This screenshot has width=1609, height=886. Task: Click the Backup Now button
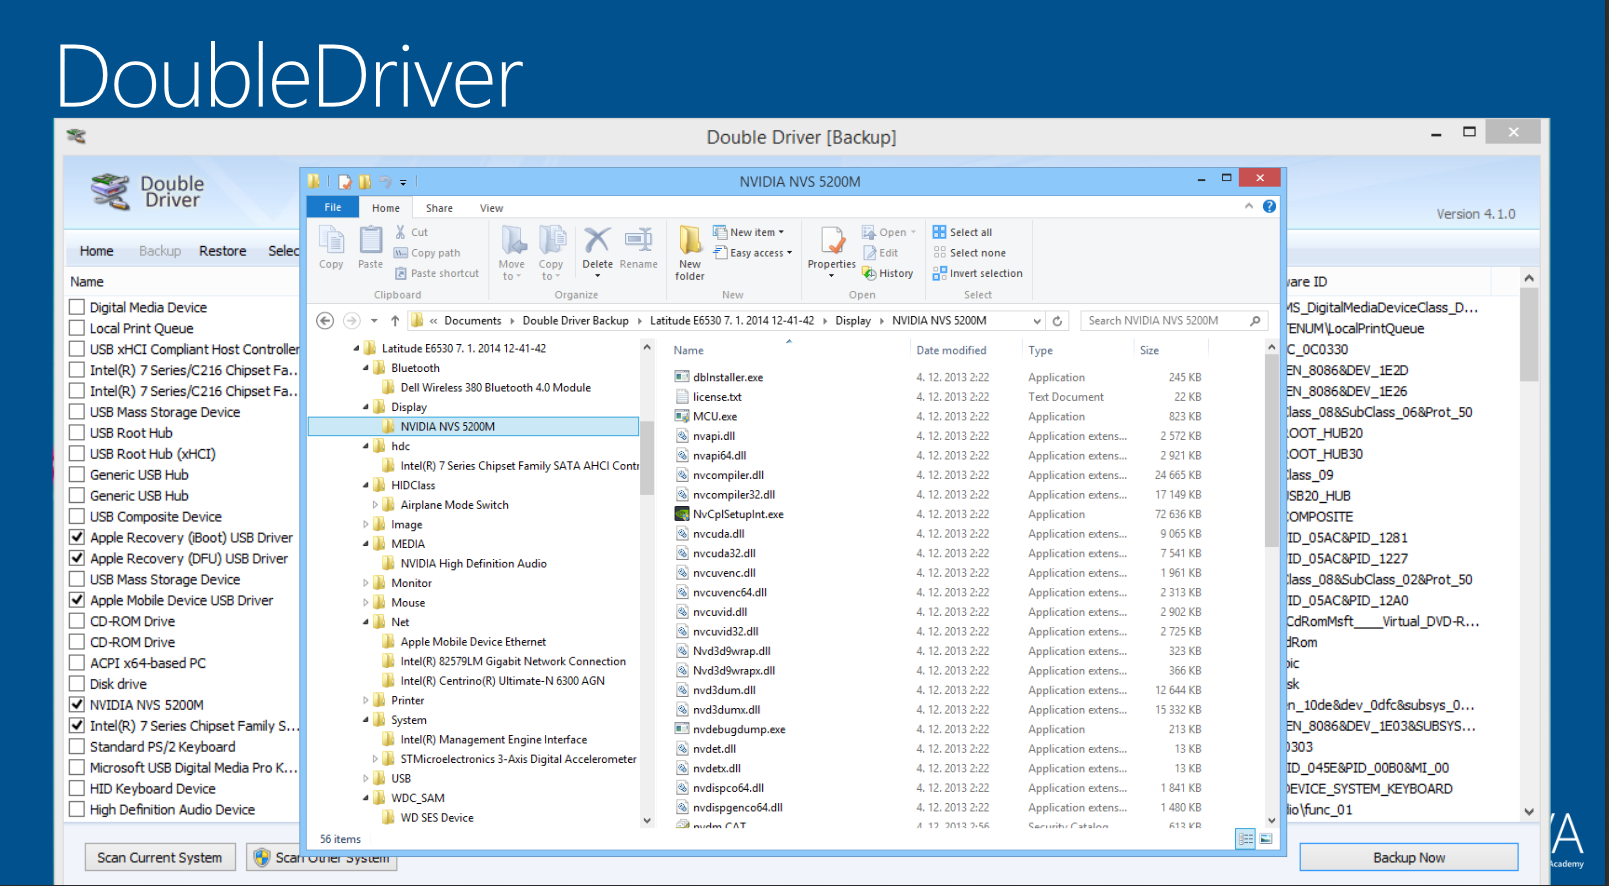coord(1408,857)
